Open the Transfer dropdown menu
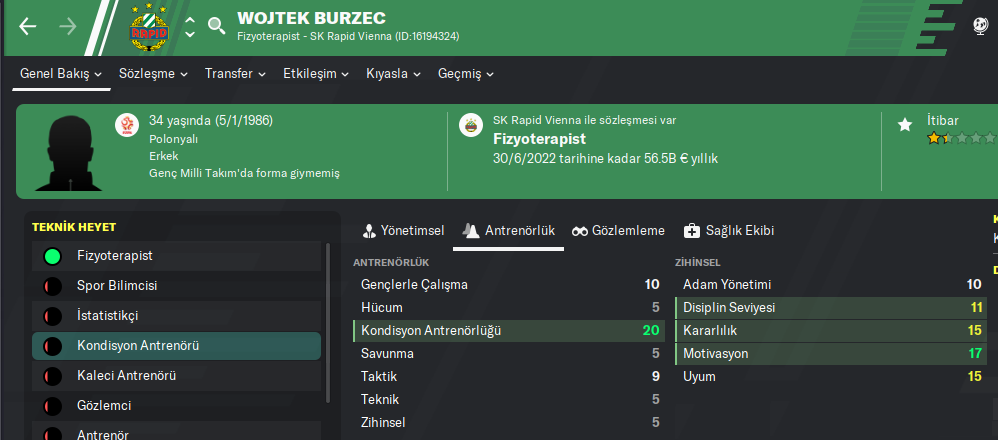Screen dimensions: 998x440 (235, 74)
